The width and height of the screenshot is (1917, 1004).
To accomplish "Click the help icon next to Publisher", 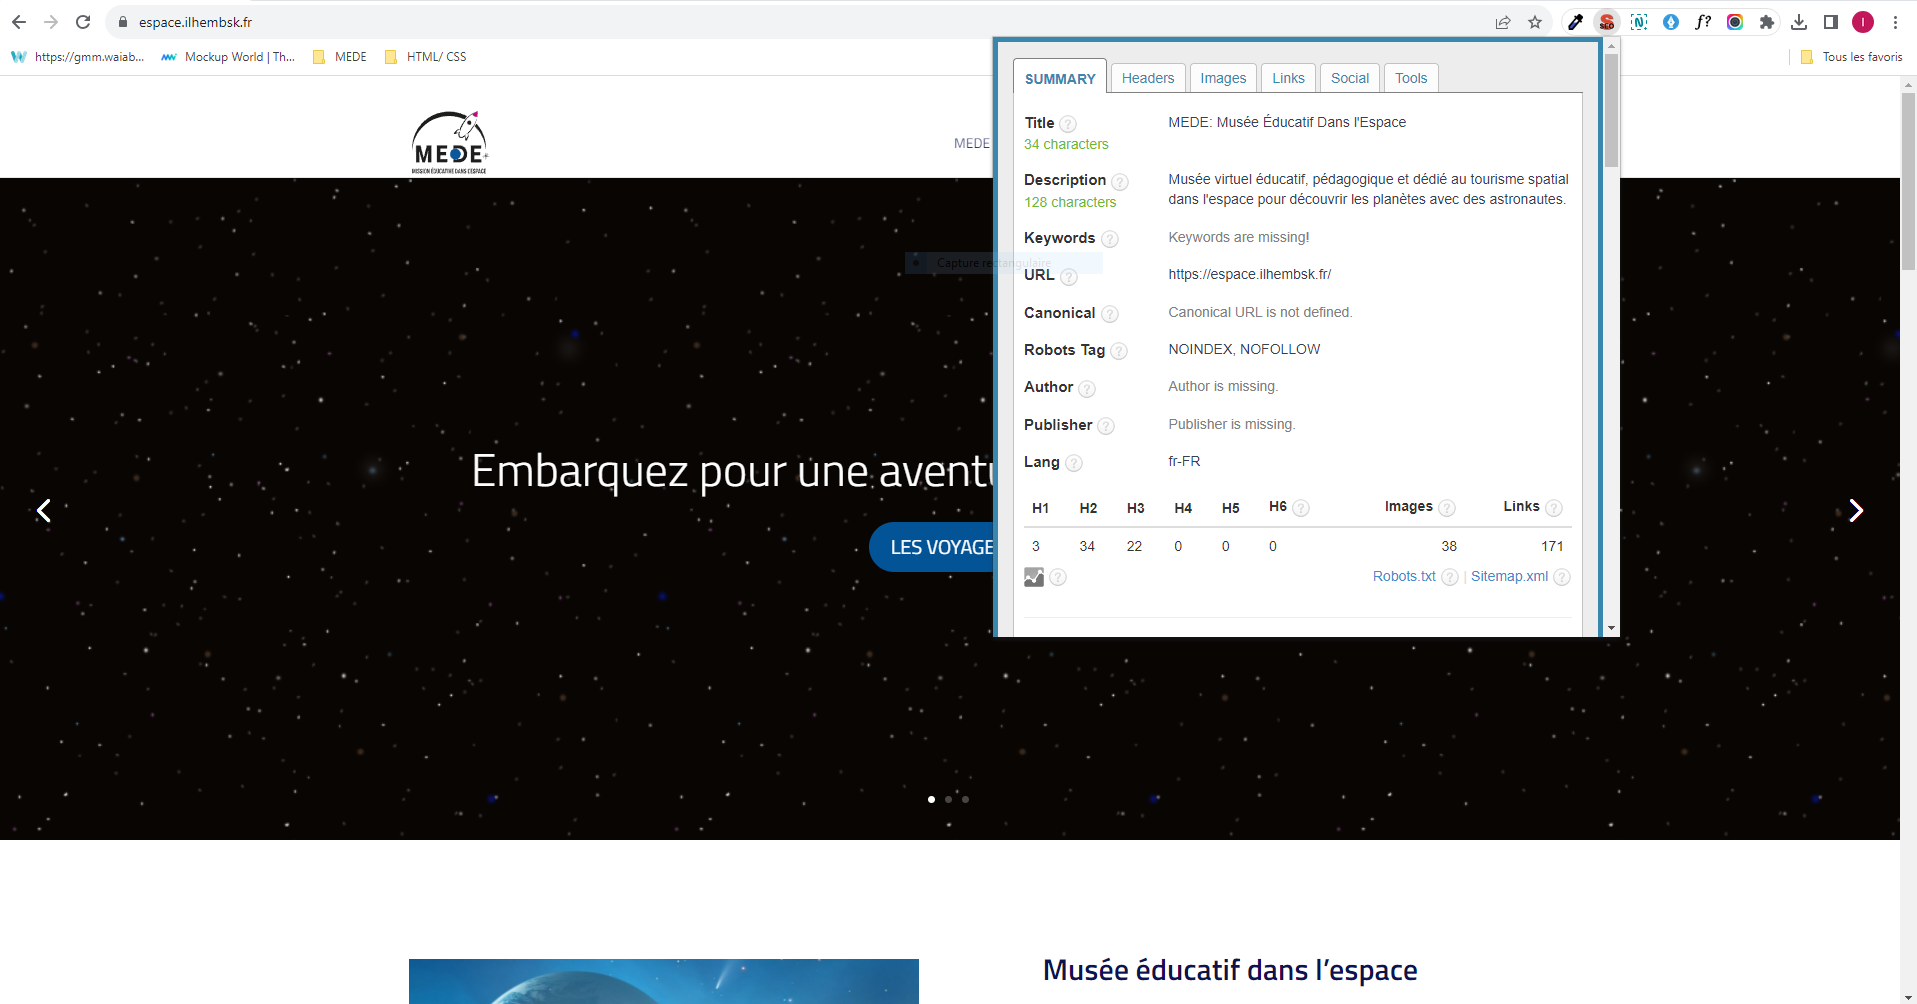I will [1106, 426].
